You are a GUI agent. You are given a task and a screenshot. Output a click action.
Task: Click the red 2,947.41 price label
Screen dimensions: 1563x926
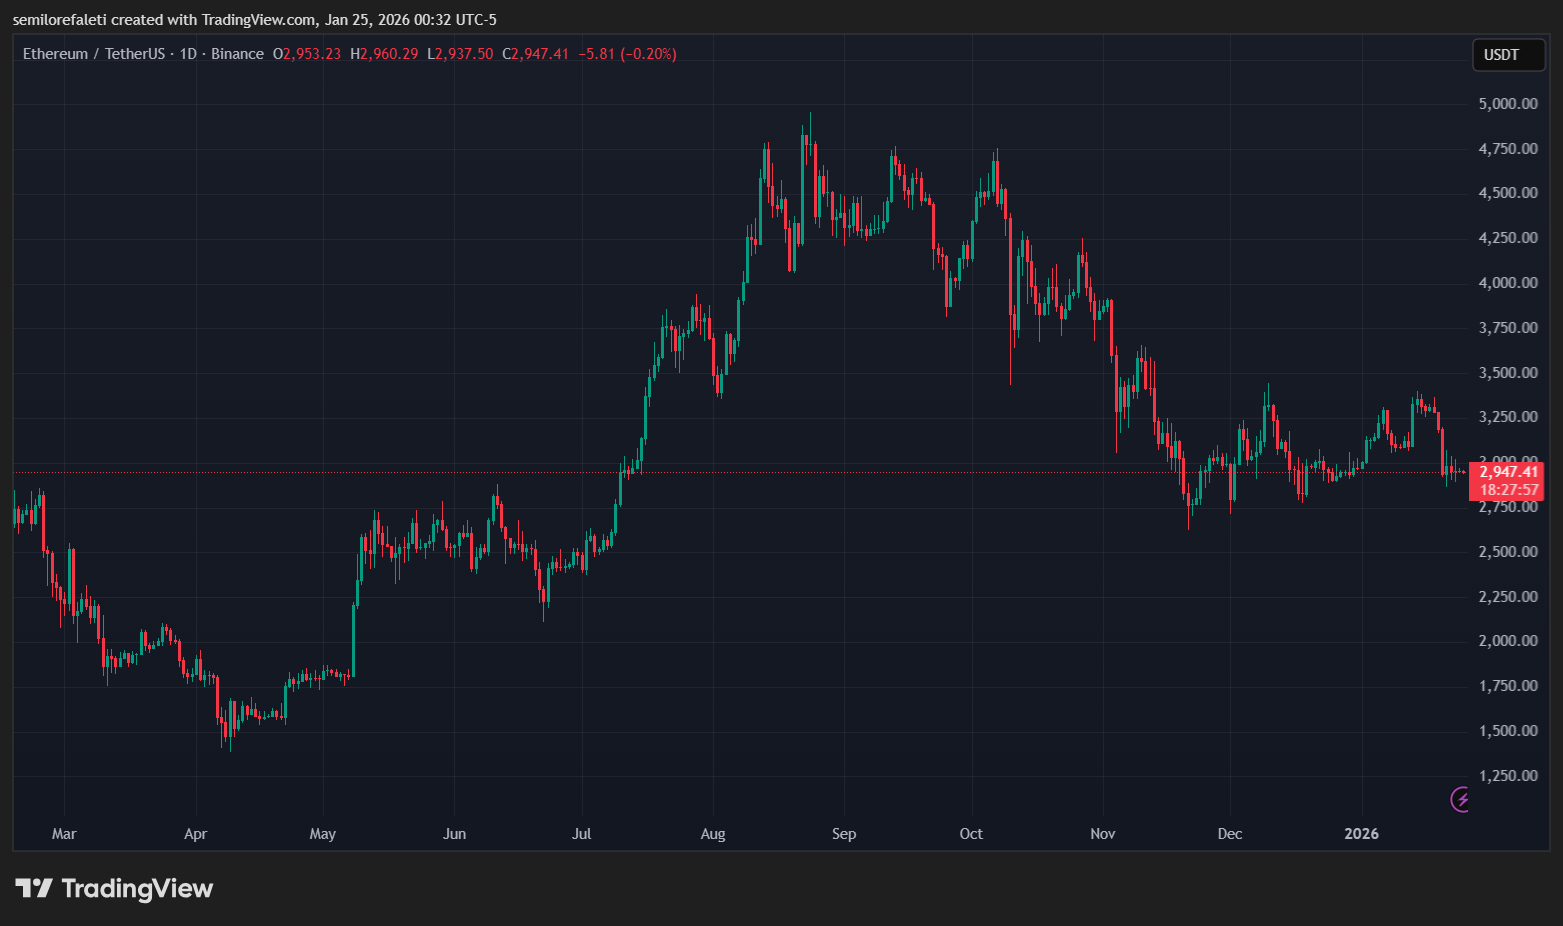tap(1508, 471)
